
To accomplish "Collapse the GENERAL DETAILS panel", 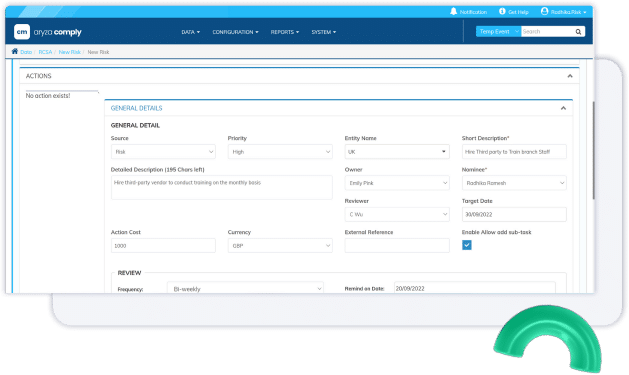I will [x=563, y=108].
